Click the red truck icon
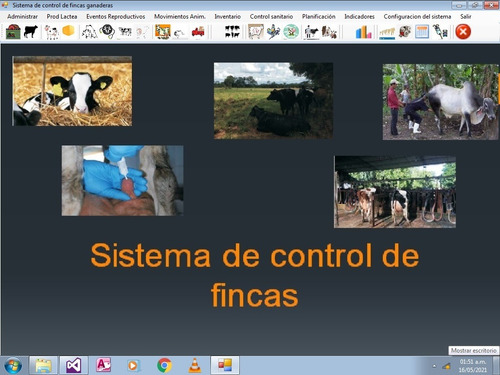This screenshot has height=375, width=500. pyautogui.click(x=198, y=32)
